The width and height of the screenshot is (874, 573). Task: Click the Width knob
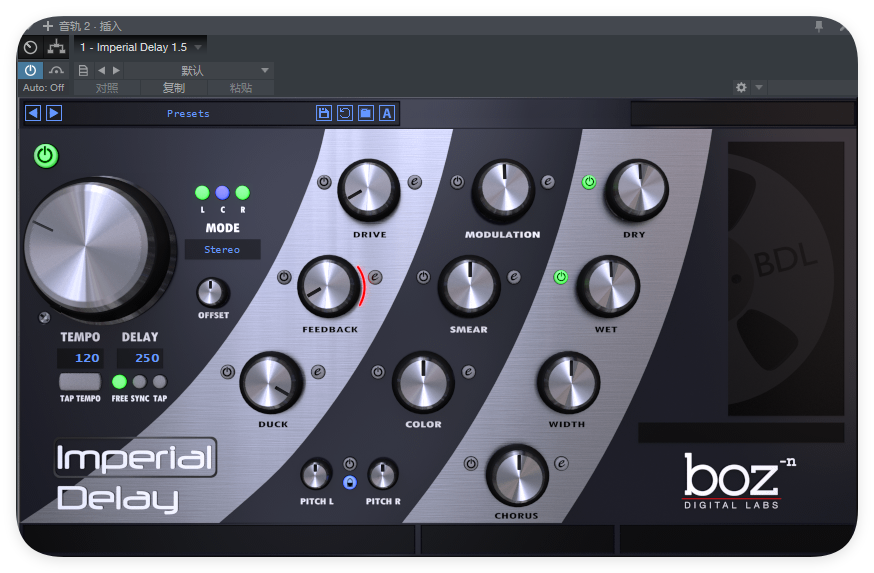(568, 382)
